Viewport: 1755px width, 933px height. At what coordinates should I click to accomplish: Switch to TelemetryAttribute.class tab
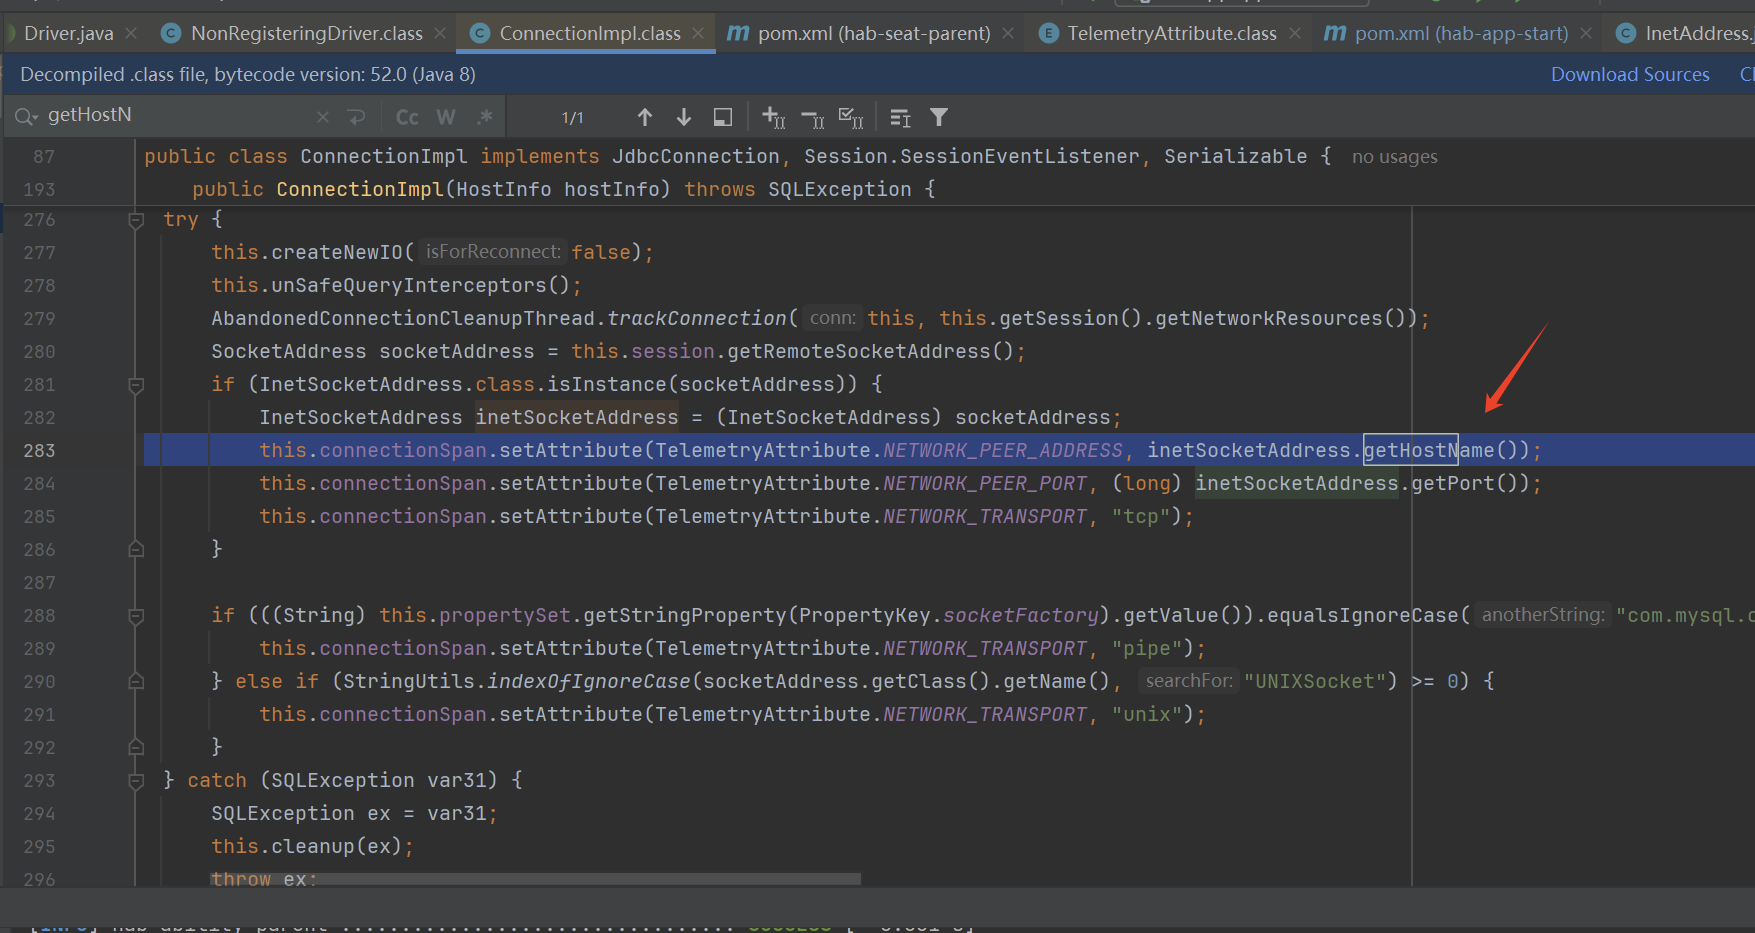coord(1171,33)
